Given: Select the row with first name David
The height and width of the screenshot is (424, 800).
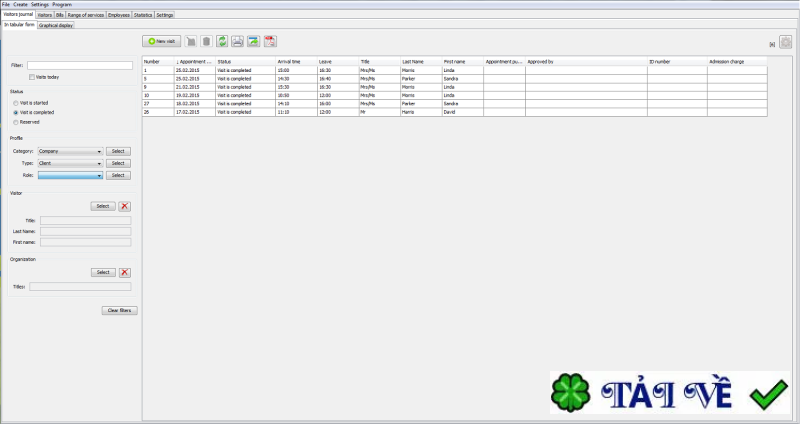Looking at the screenshot, I should click(x=455, y=112).
